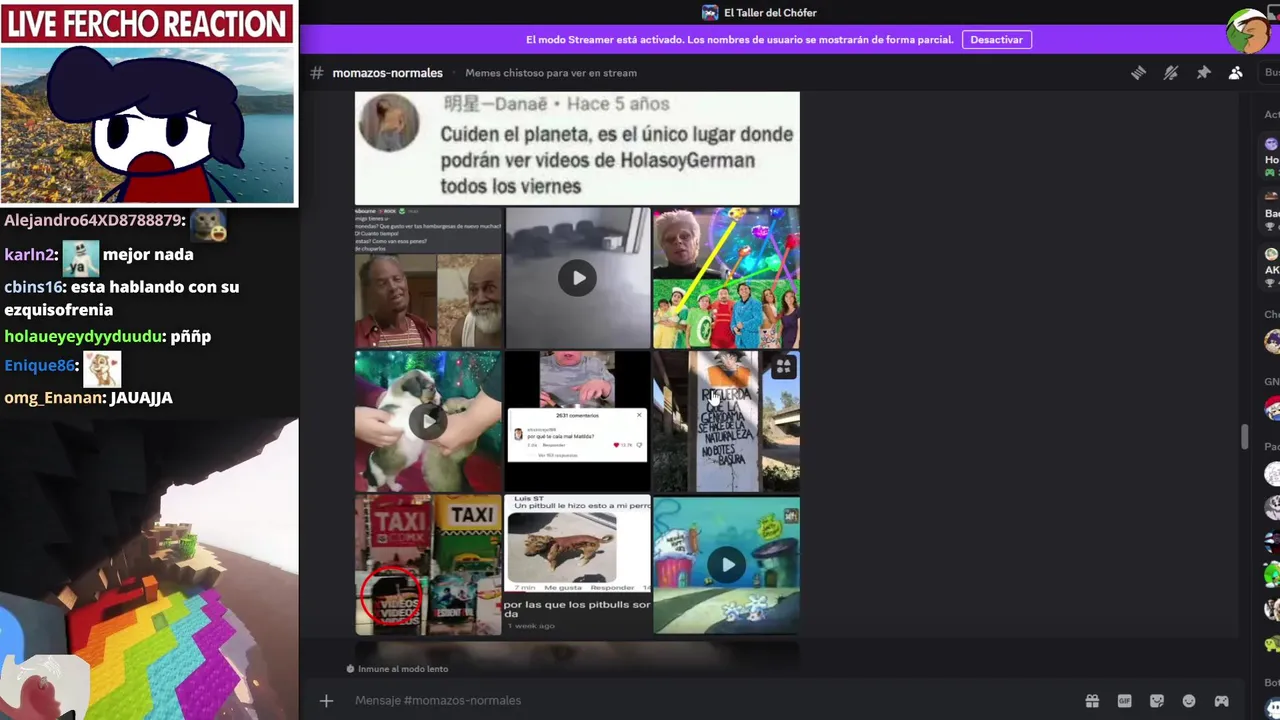Play the gray room video thumbnail
This screenshot has height=720, width=1280.
[x=577, y=278]
